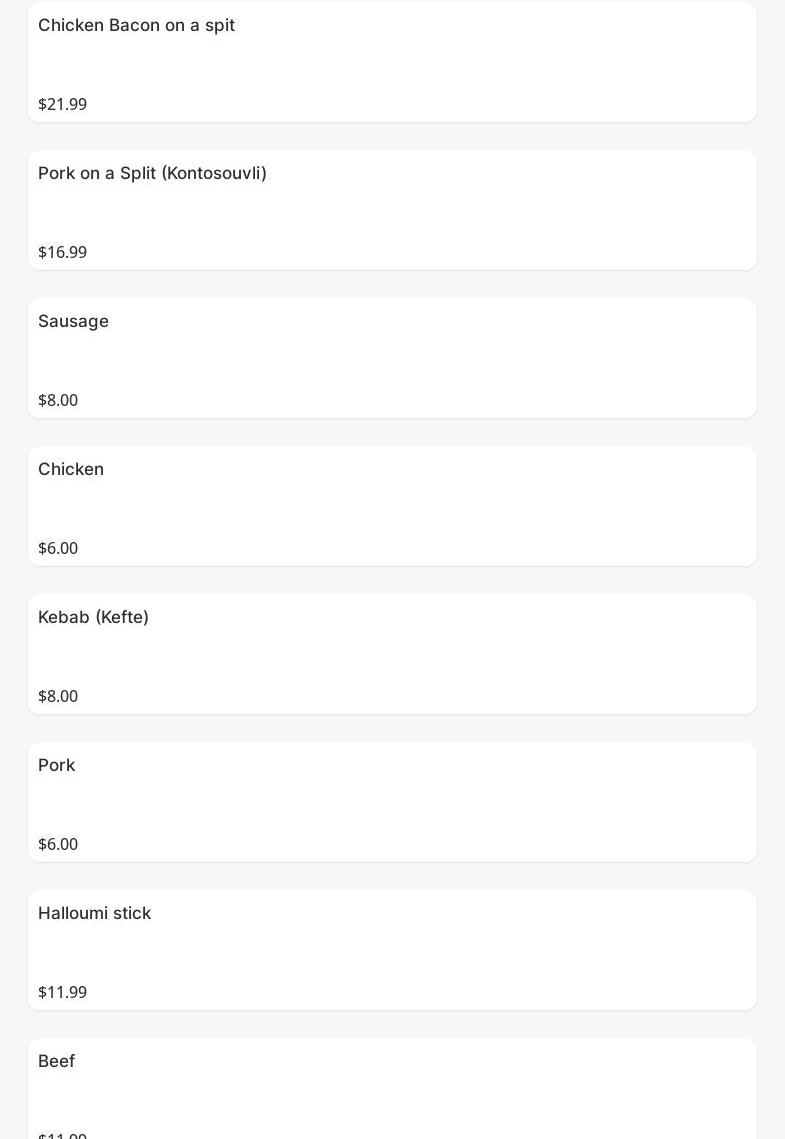Choose the Sausage item title

coord(73,321)
